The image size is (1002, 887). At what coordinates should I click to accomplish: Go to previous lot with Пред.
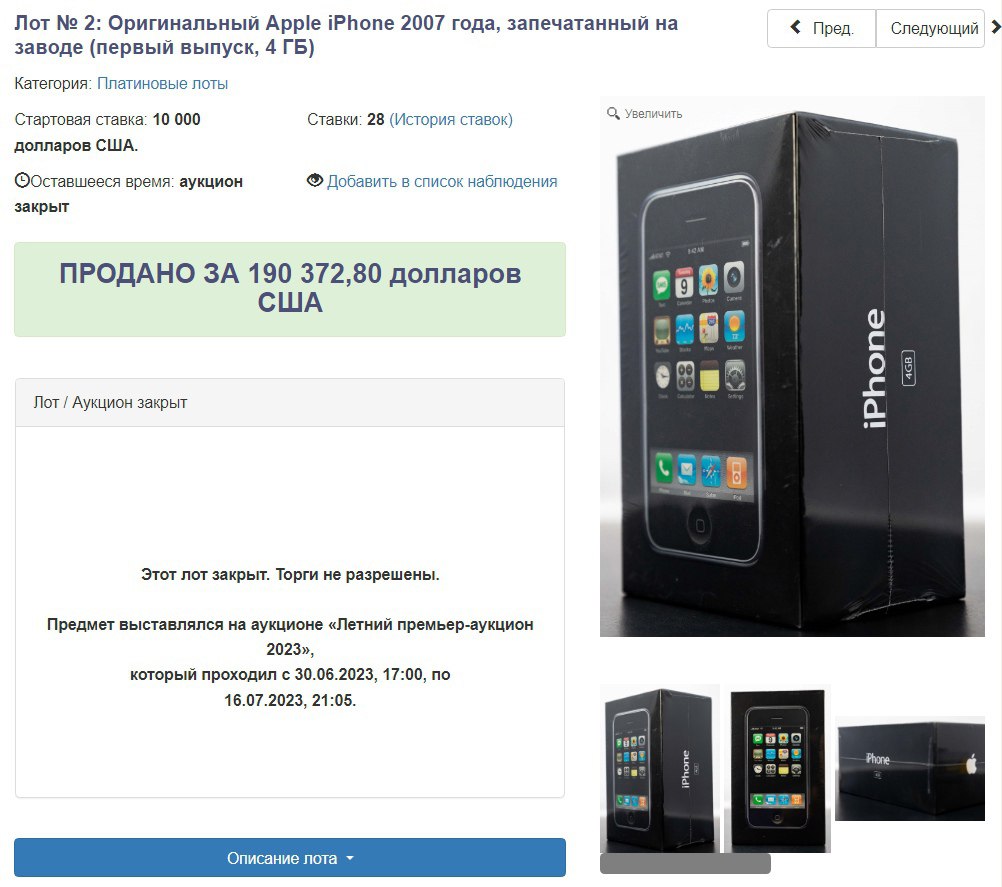point(821,28)
